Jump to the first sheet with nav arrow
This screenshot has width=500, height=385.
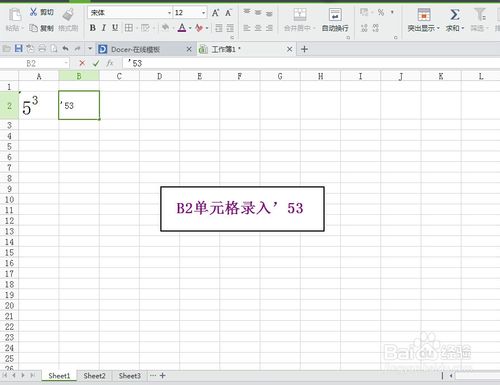point(5,375)
